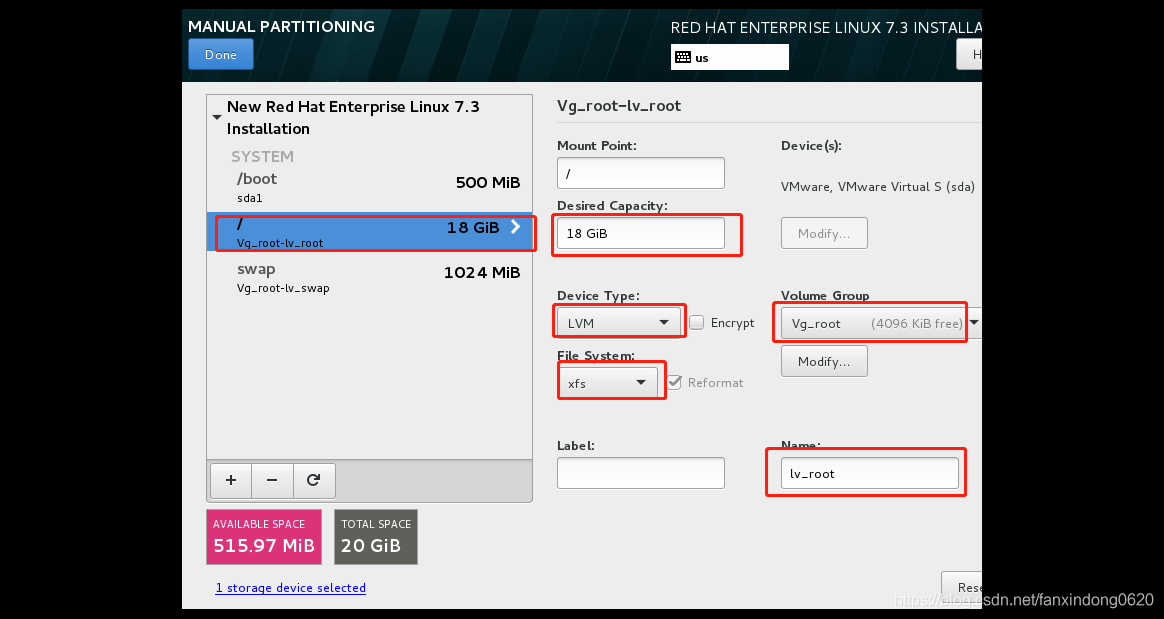The height and width of the screenshot is (619, 1164).
Task: Click the chevron arrow on root partition row
Action: [x=515, y=227]
